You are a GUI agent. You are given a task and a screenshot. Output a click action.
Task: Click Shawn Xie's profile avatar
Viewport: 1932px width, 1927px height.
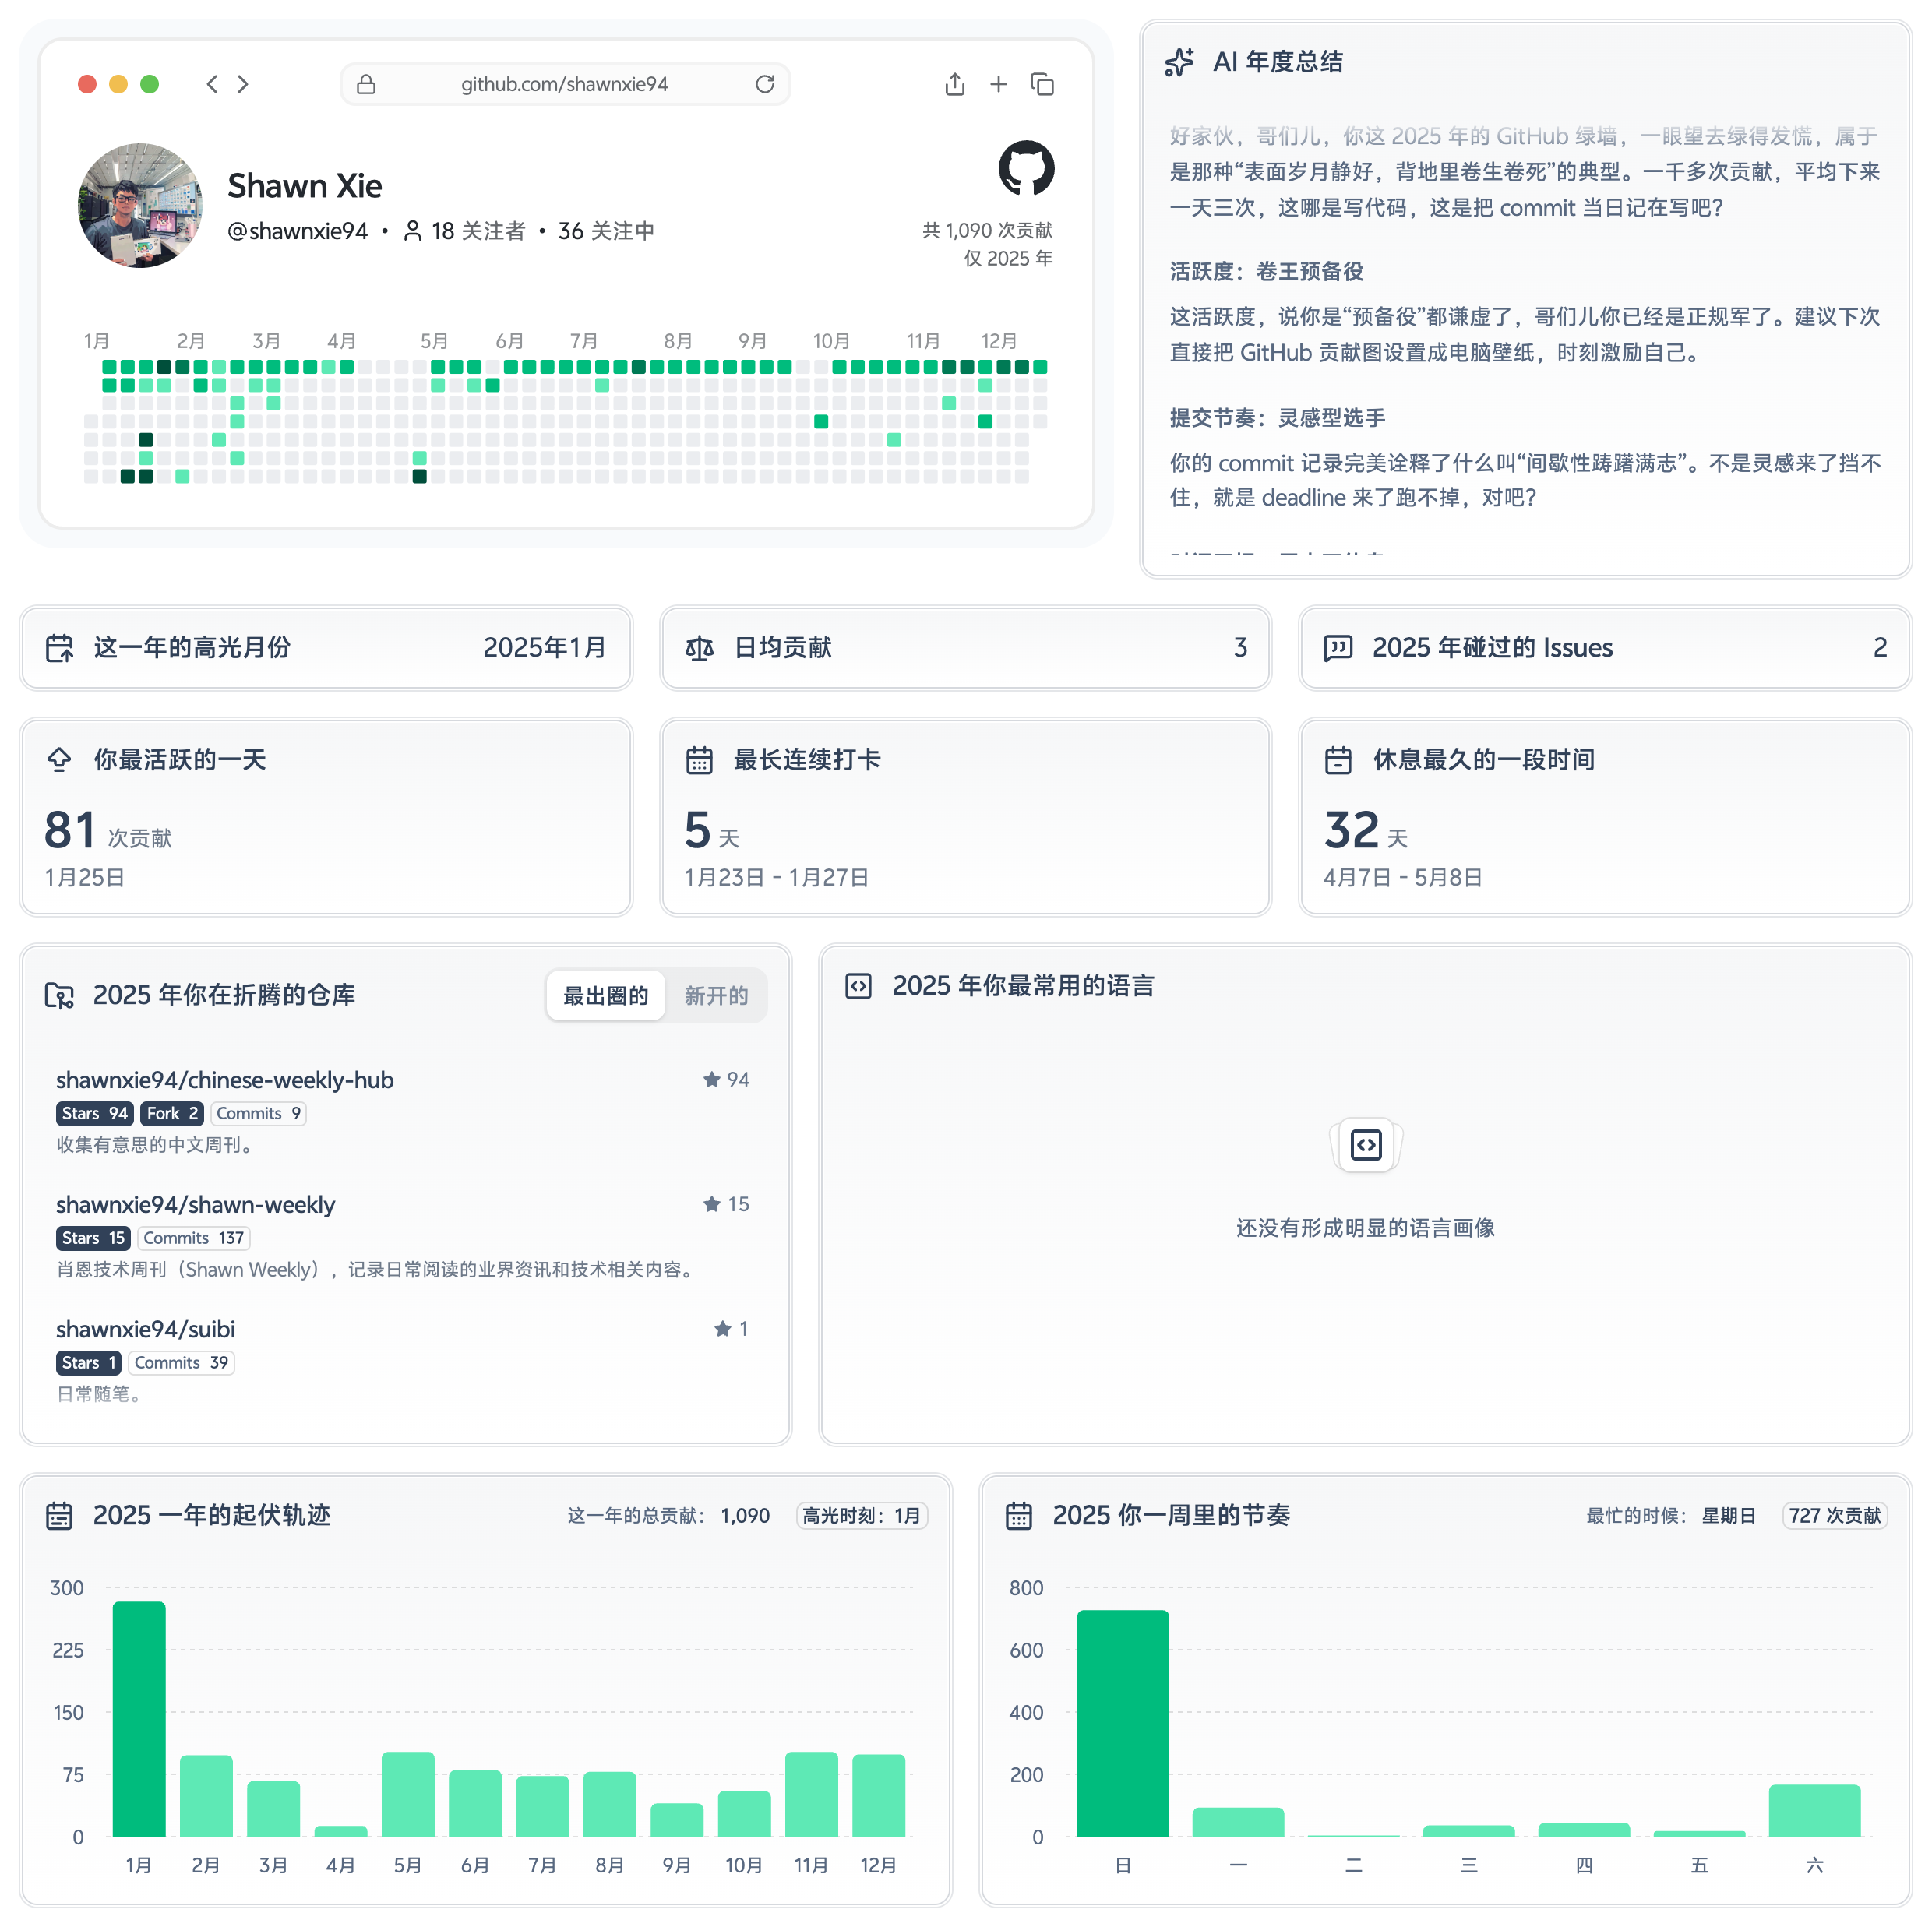coord(140,205)
